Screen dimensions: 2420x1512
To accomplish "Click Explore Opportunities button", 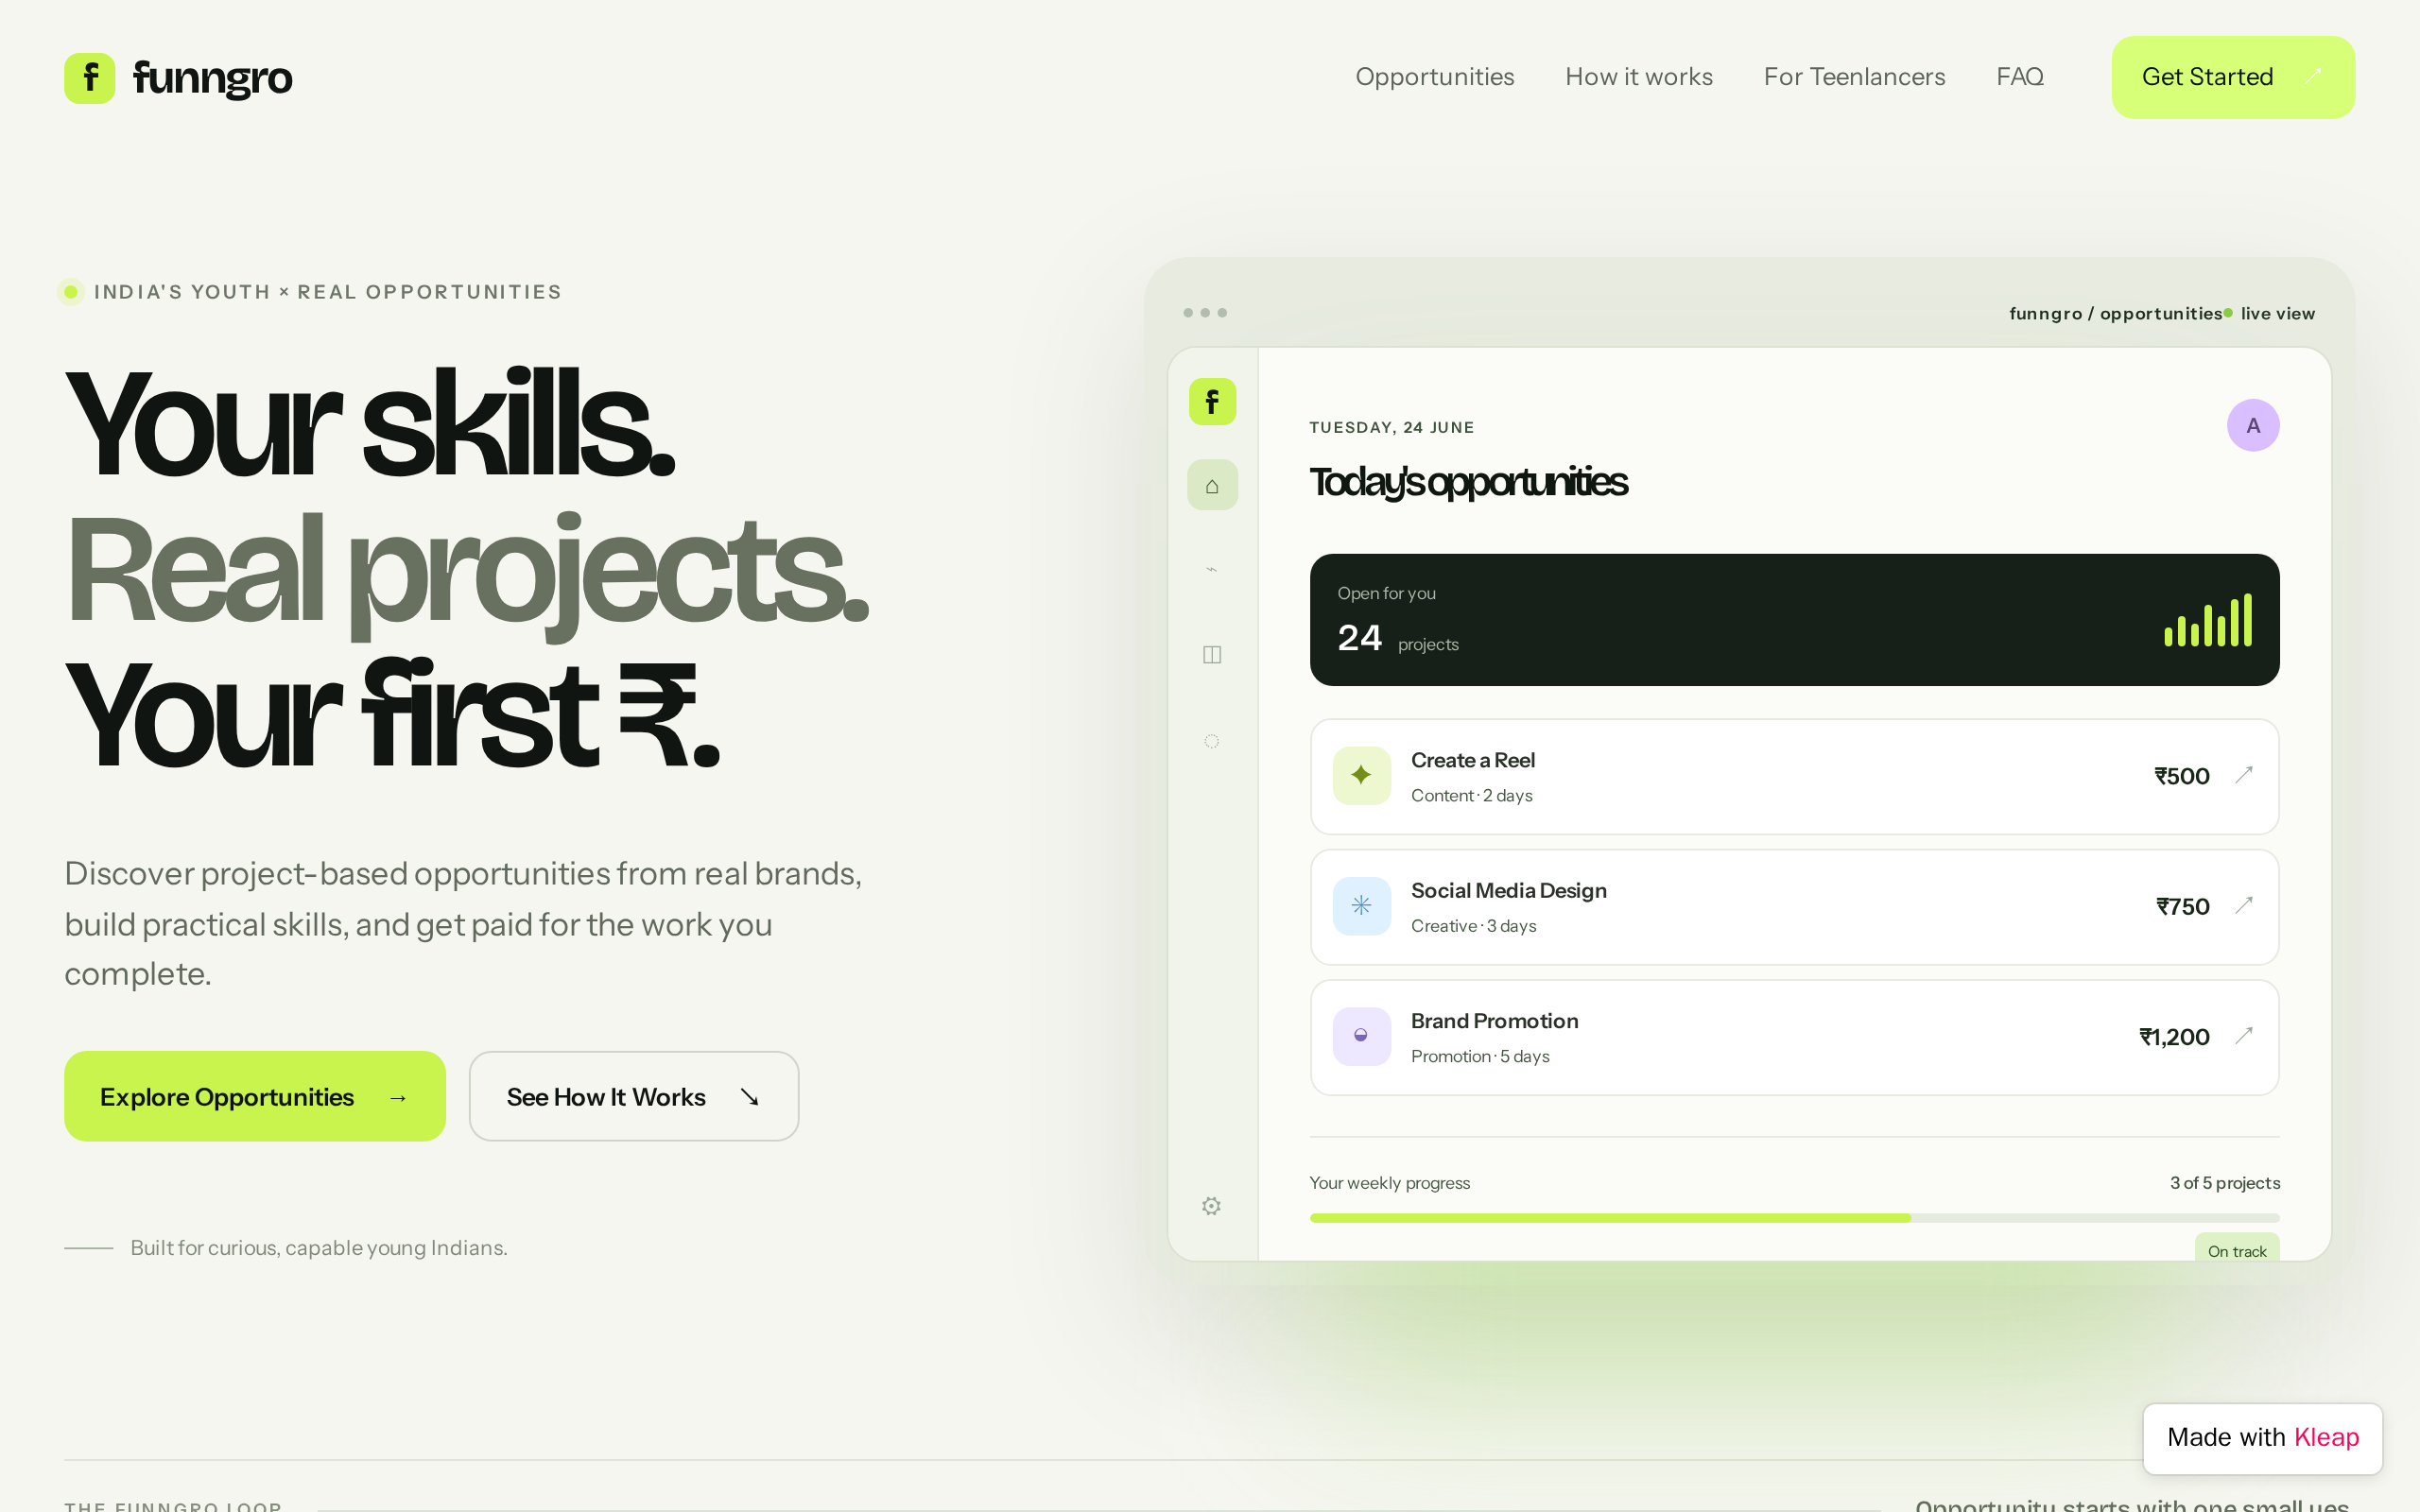I will (255, 1096).
